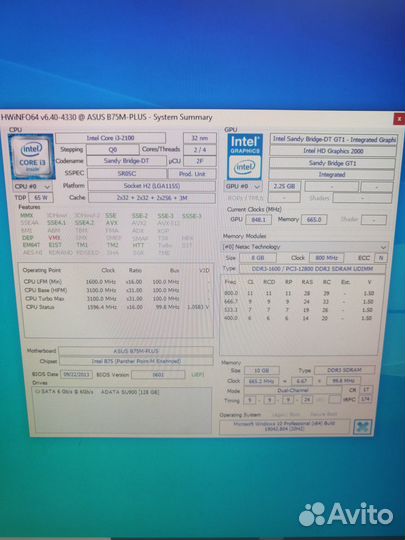Click the Cores/Threads 2 / 4 field

[200, 149]
